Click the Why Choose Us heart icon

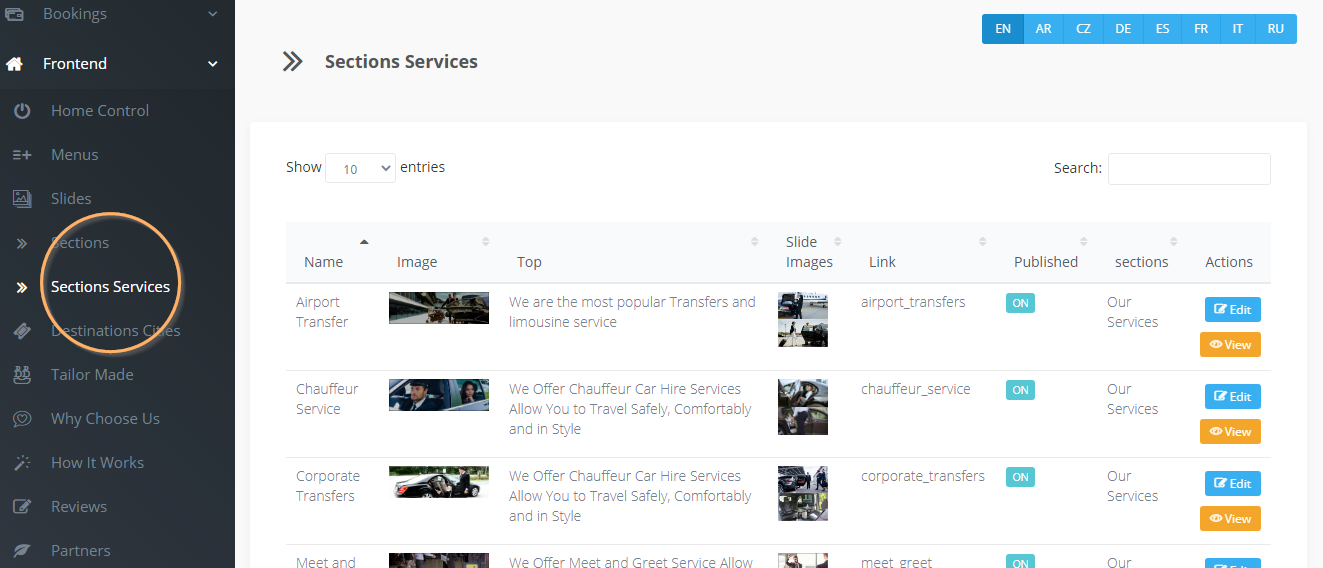[x=22, y=419]
